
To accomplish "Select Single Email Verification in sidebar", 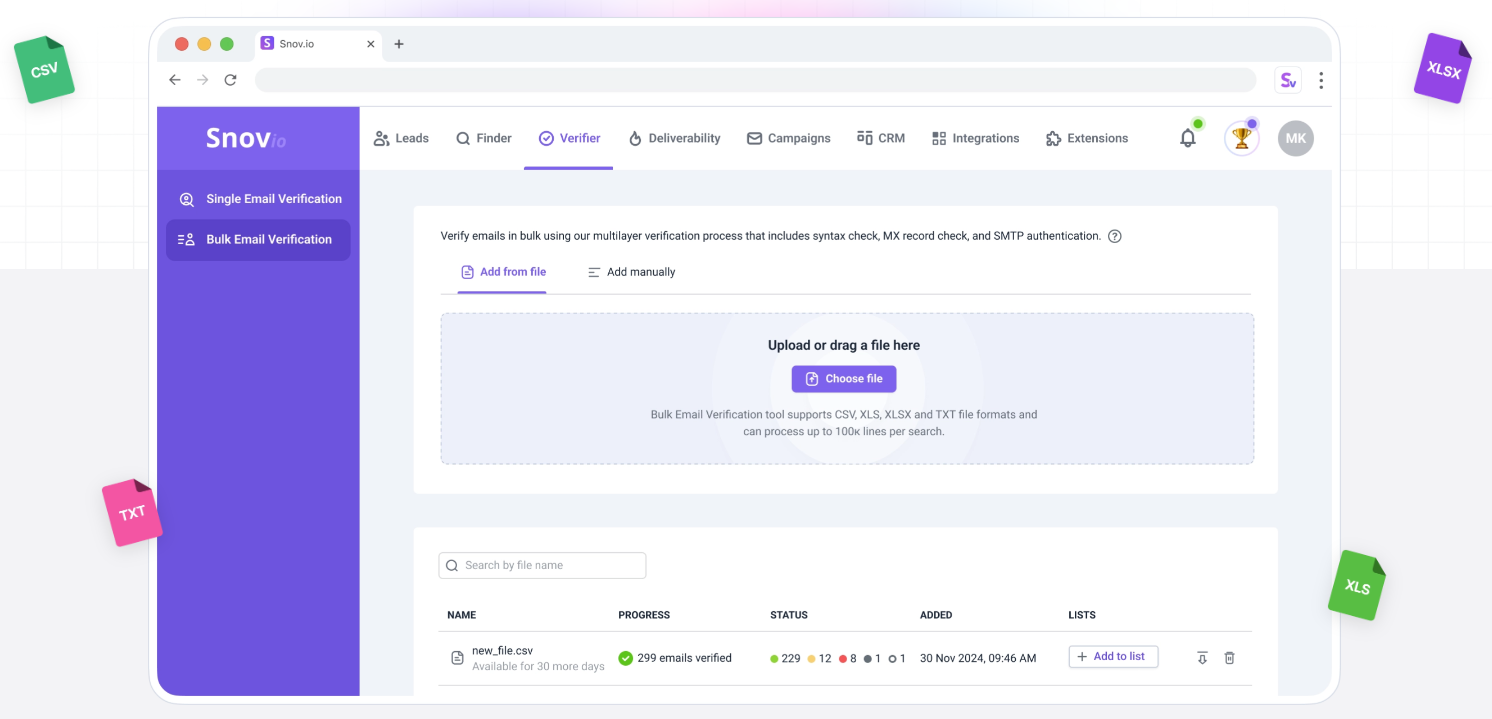I will click(x=259, y=199).
